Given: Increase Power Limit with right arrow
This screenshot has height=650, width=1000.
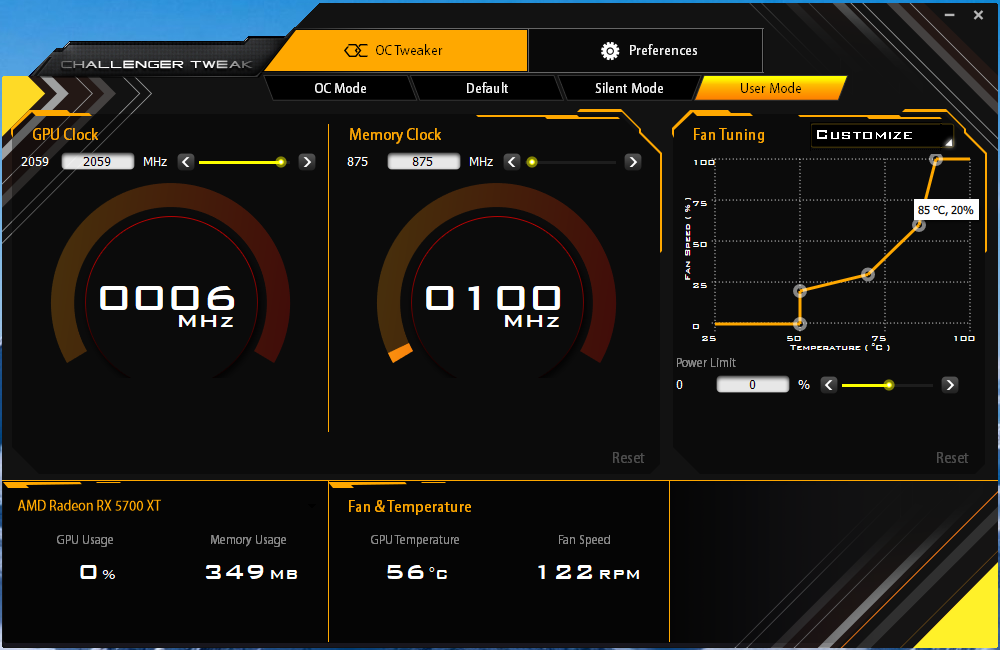Looking at the screenshot, I should pyautogui.click(x=950, y=385).
